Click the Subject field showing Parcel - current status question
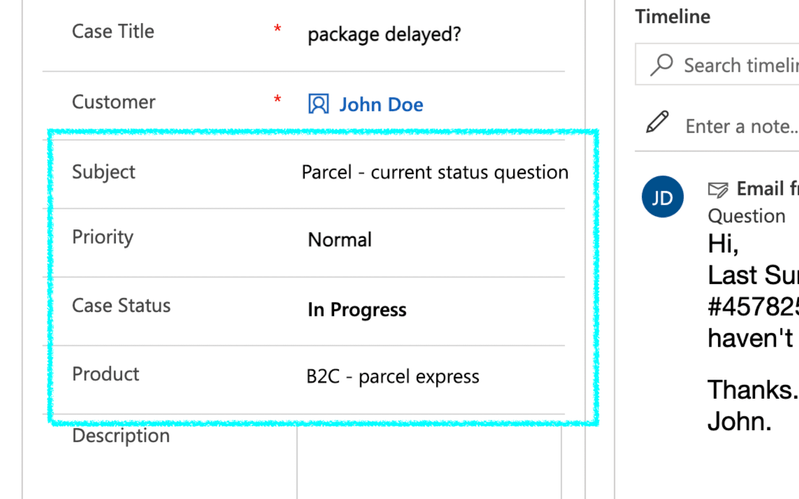The height and width of the screenshot is (499, 799). click(x=435, y=172)
